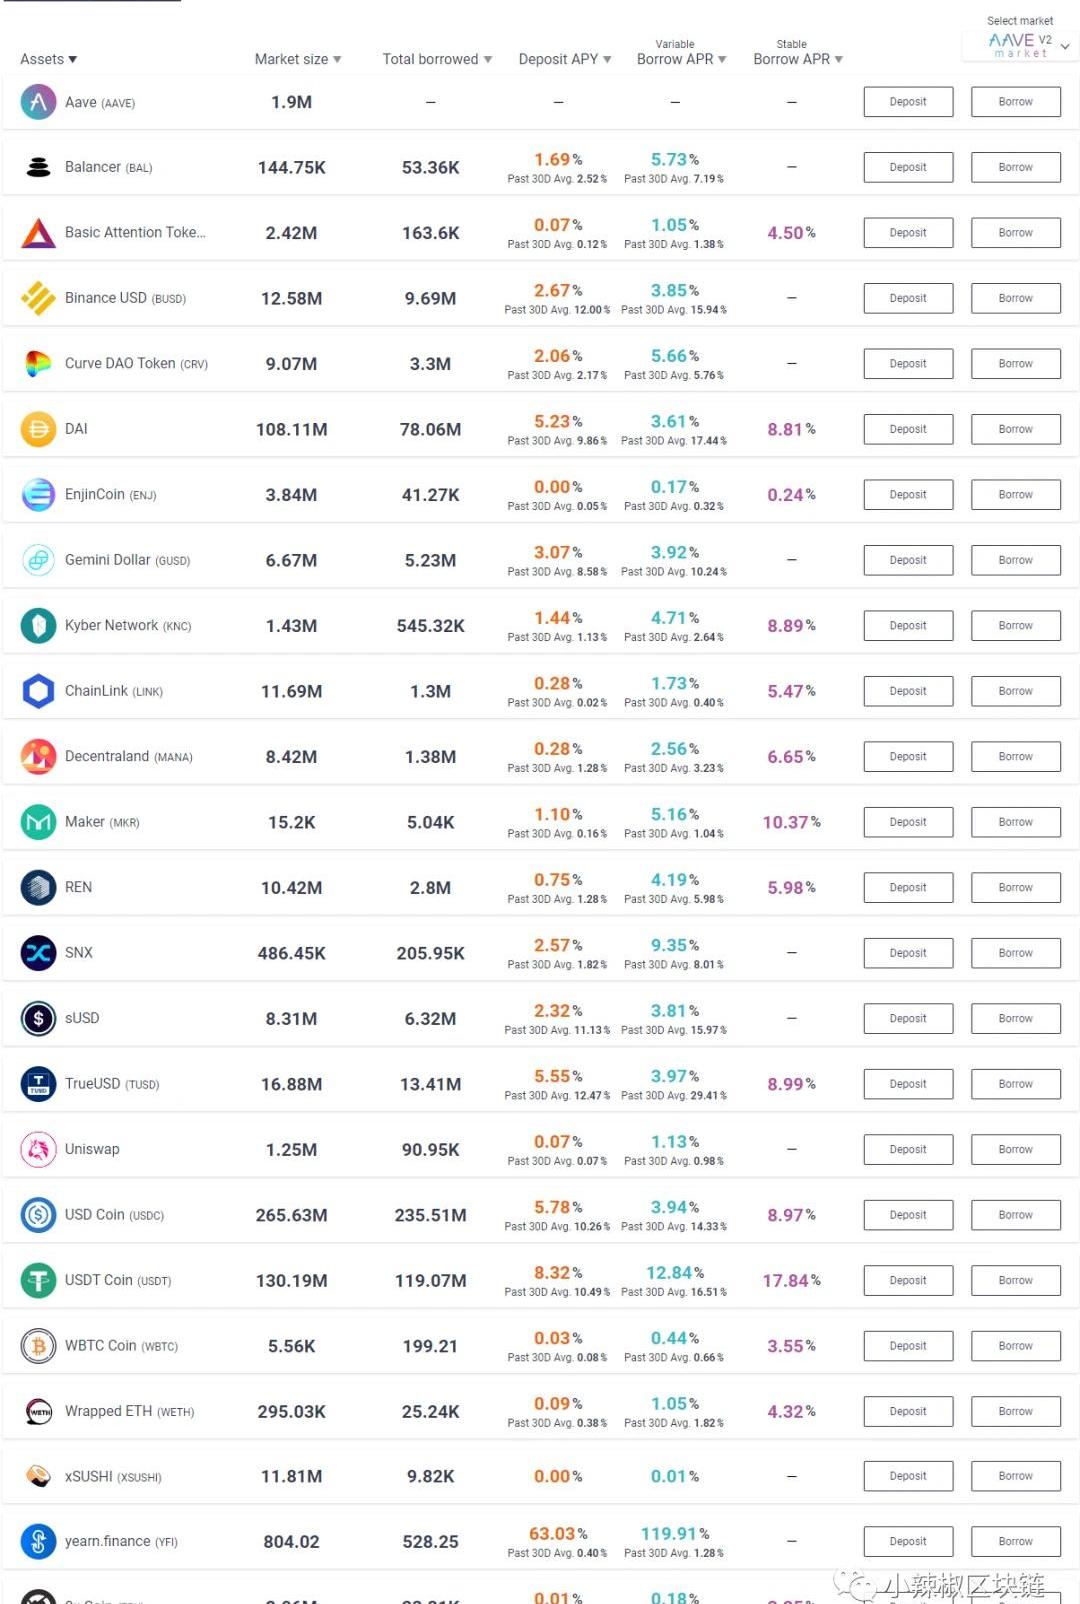Click the ChainLink (LINK) hexagon icon
The height and width of the screenshot is (1604, 1080).
tap(38, 691)
